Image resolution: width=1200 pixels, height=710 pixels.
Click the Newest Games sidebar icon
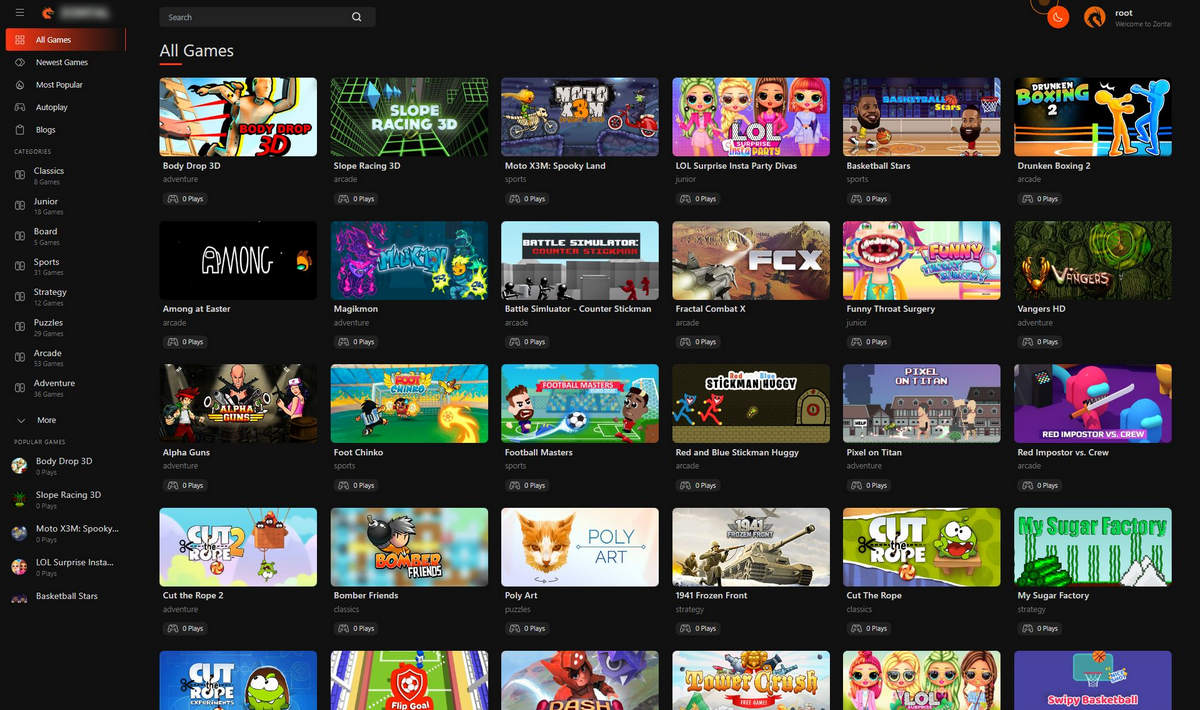[x=22, y=62]
